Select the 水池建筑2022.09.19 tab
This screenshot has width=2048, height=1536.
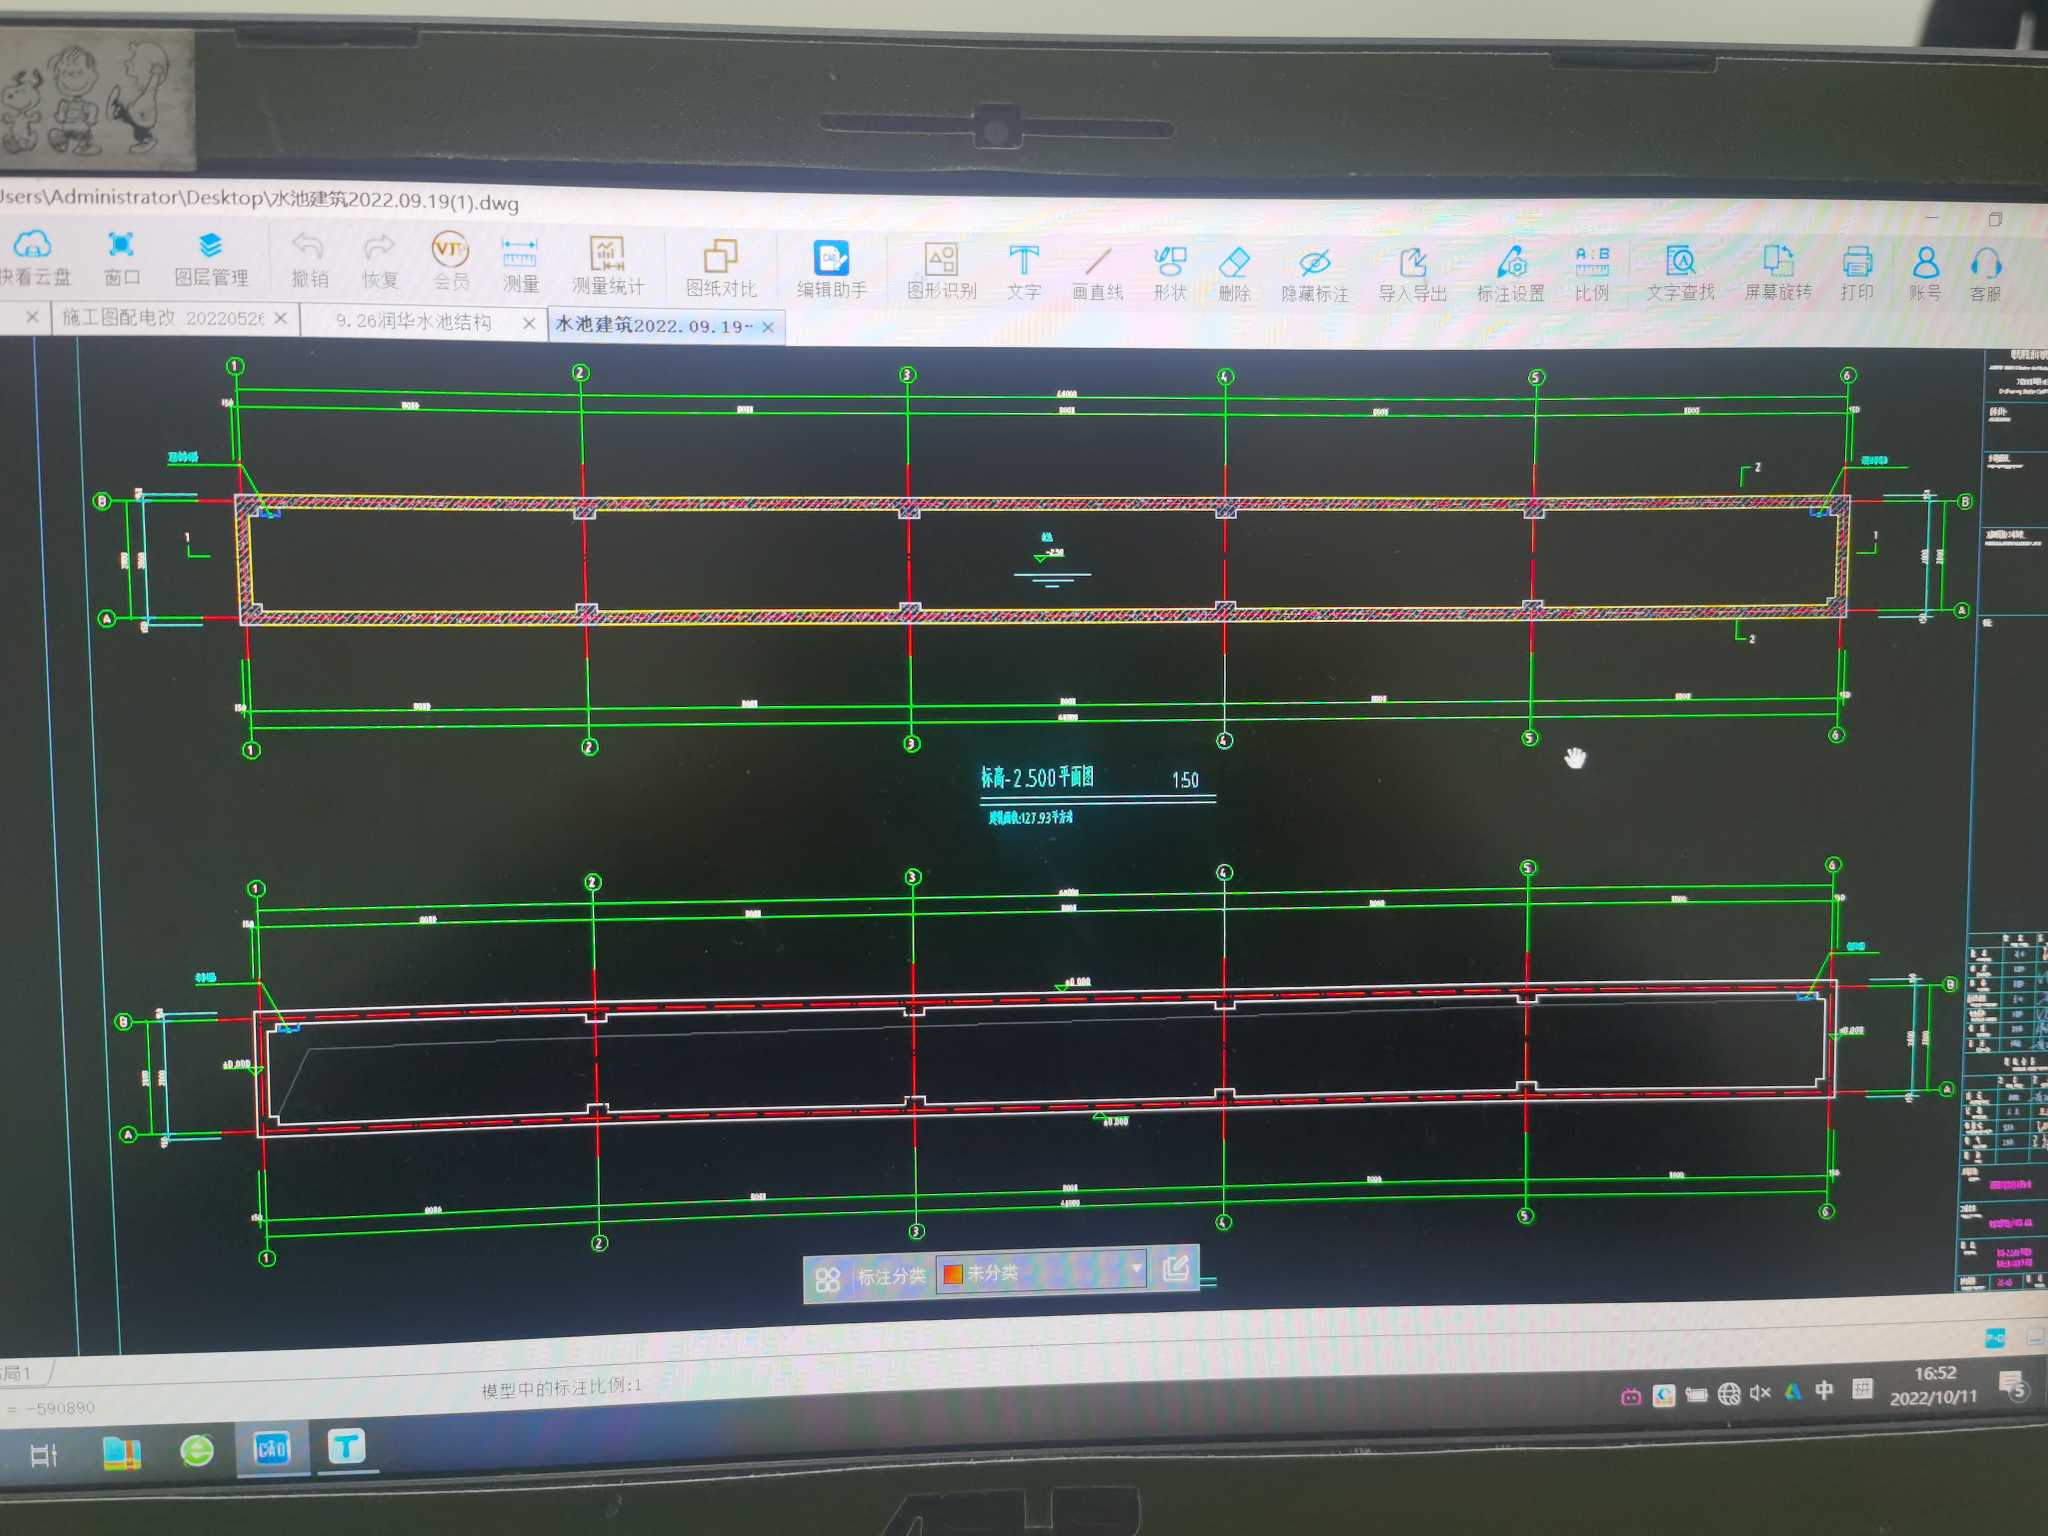click(654, 325)
